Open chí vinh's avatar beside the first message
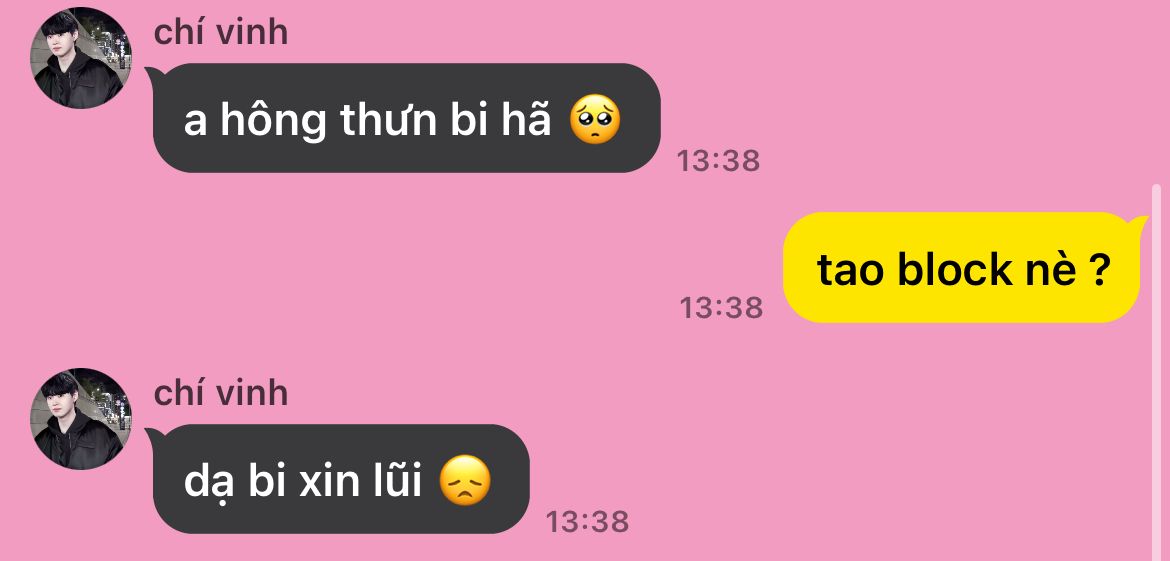1170x561 pixels. pyautogui.click(x=81, y=58)
